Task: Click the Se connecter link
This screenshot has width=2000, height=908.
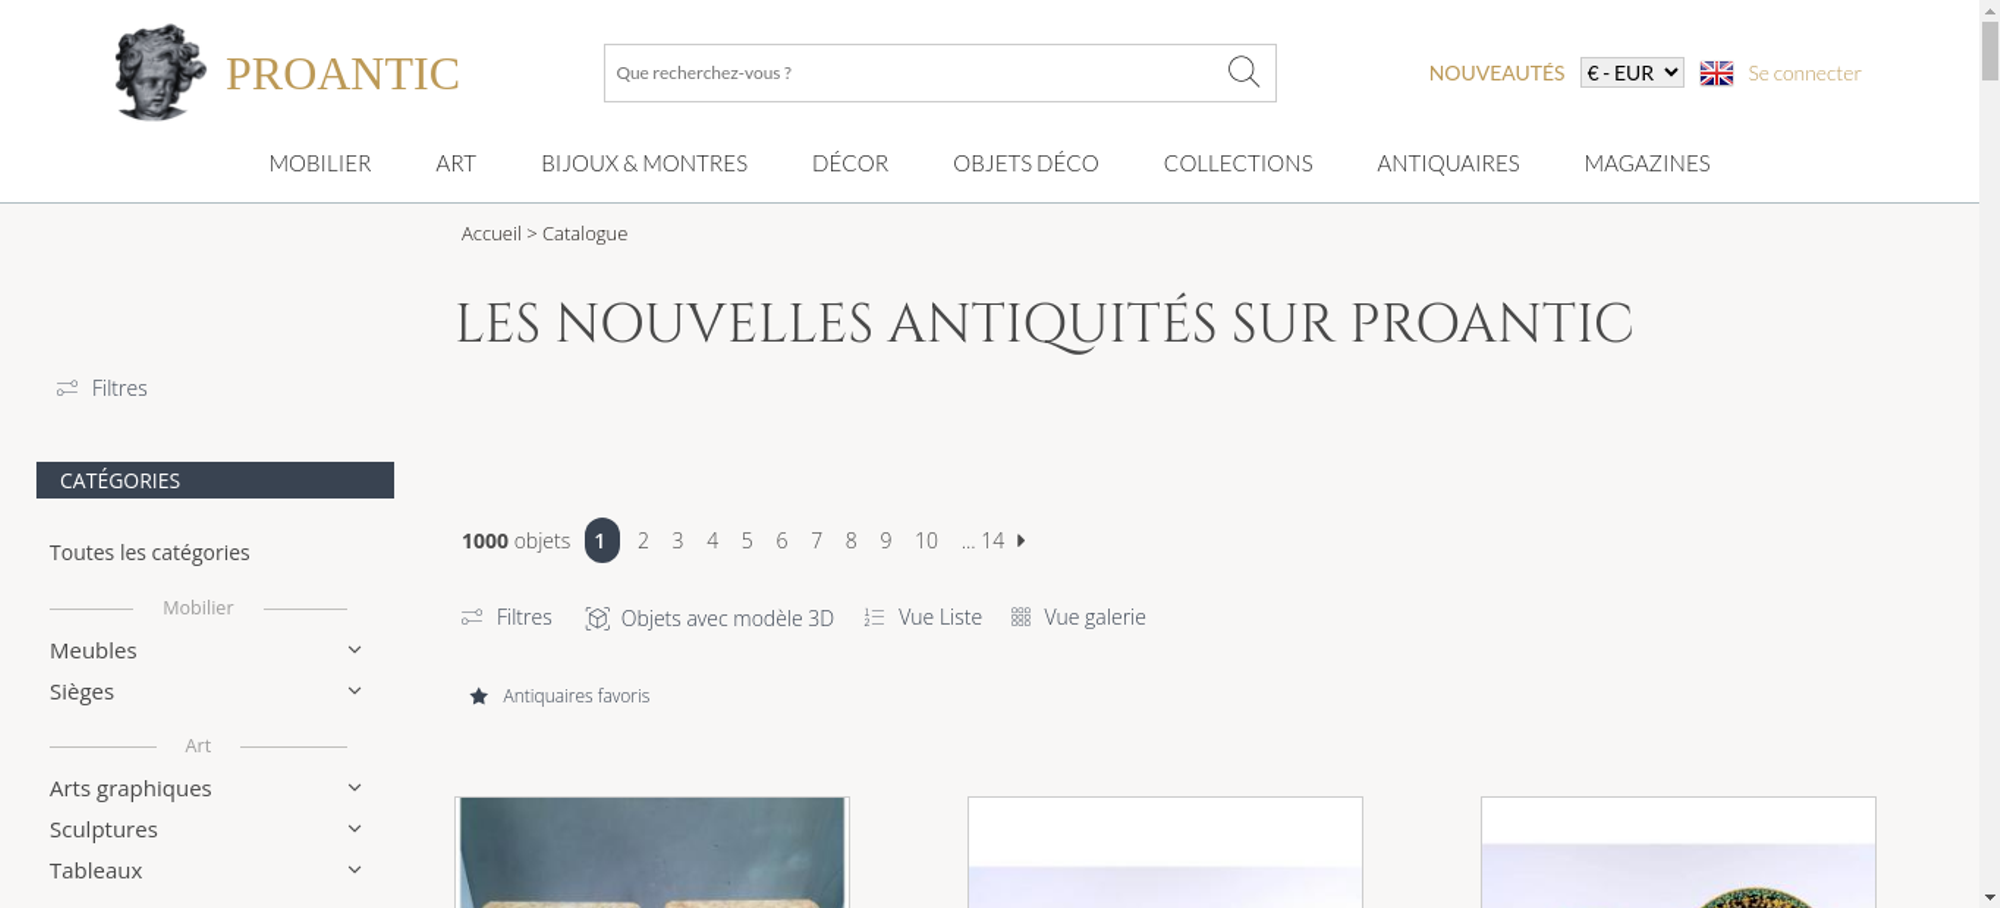Action: pyautogui.click(x=1804, y=73)
